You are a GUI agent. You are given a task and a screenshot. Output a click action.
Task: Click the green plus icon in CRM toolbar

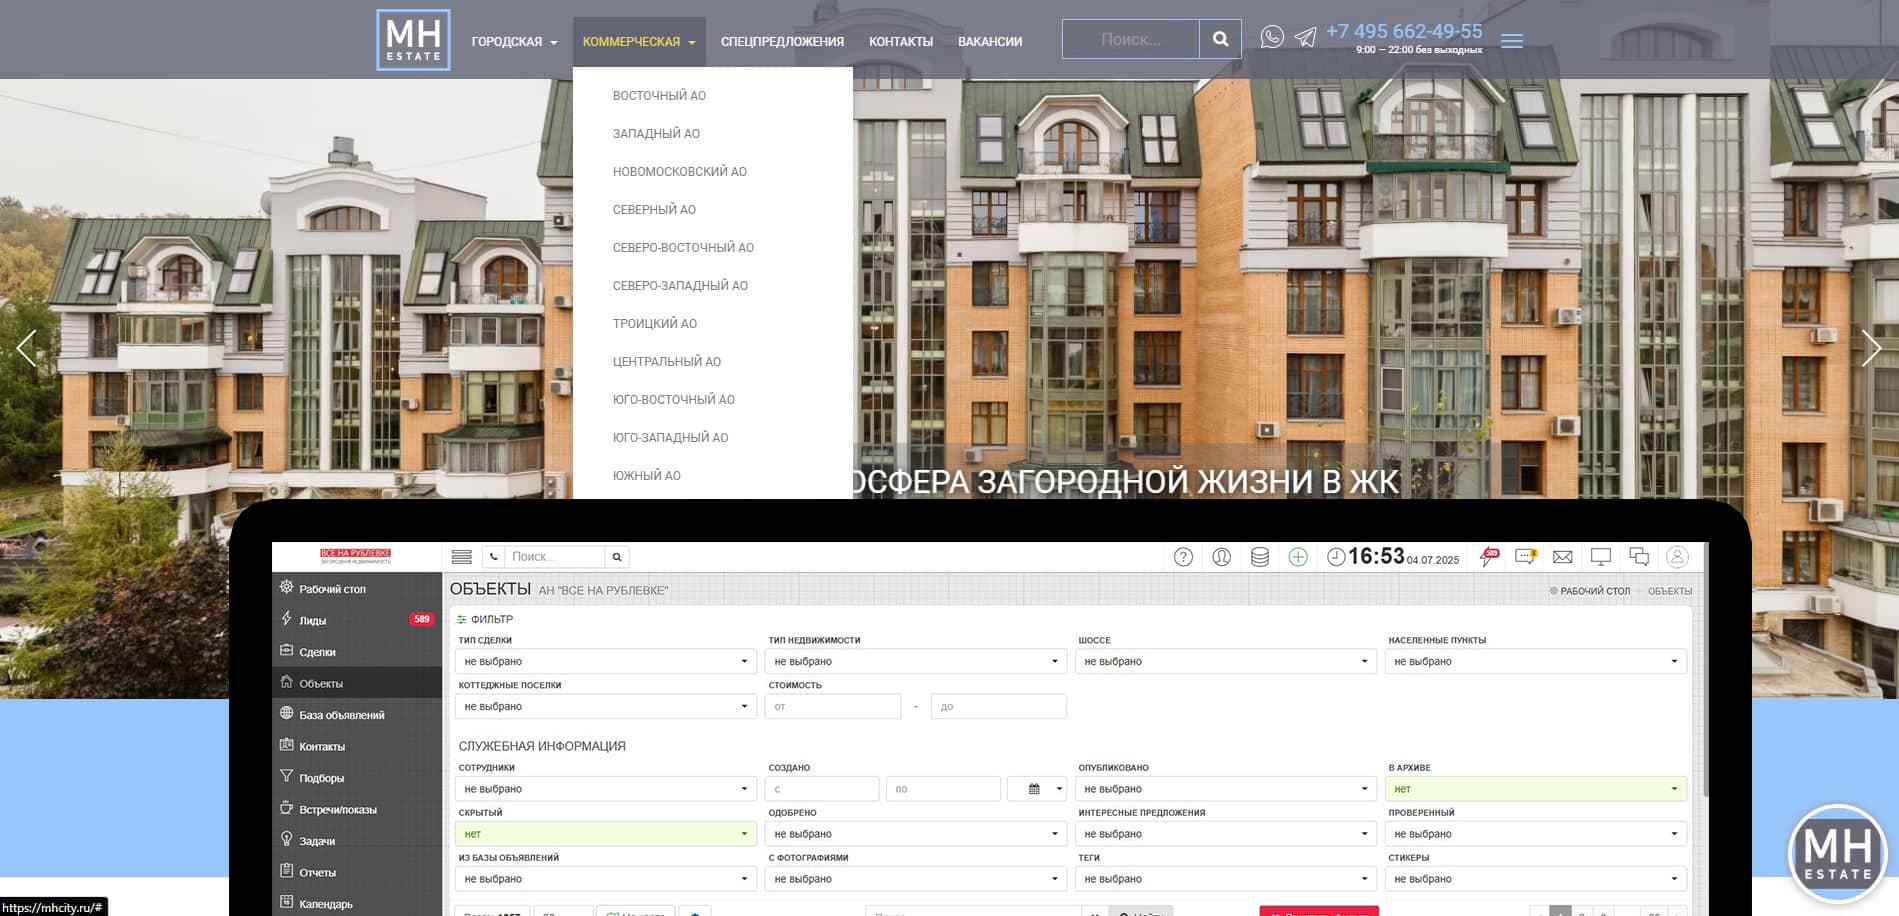[1297, 557]
